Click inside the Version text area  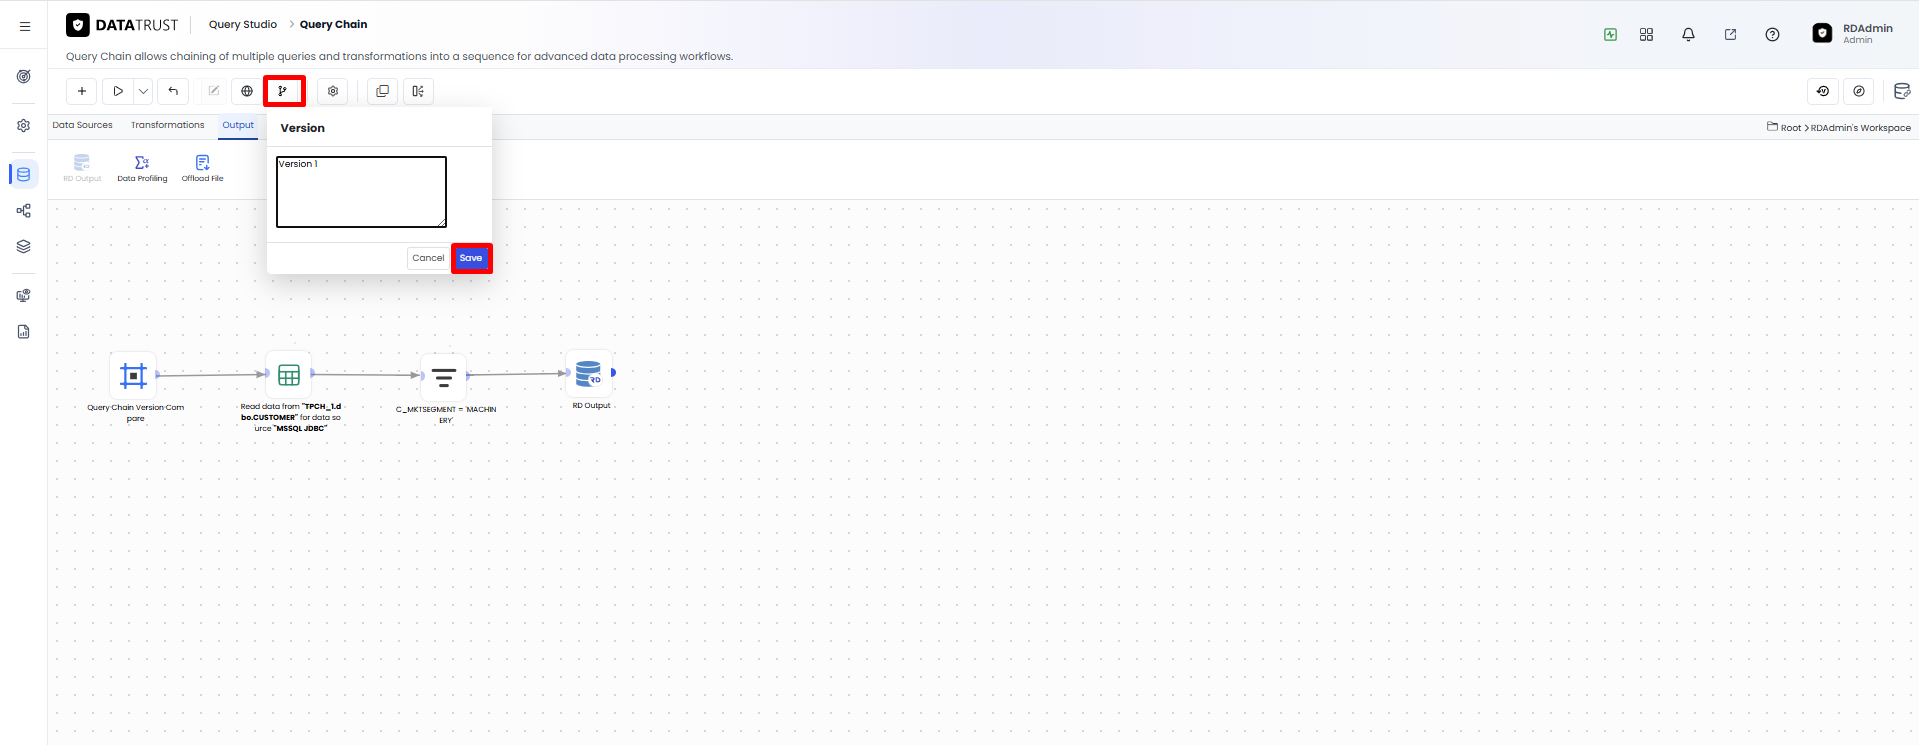point(361,191)
